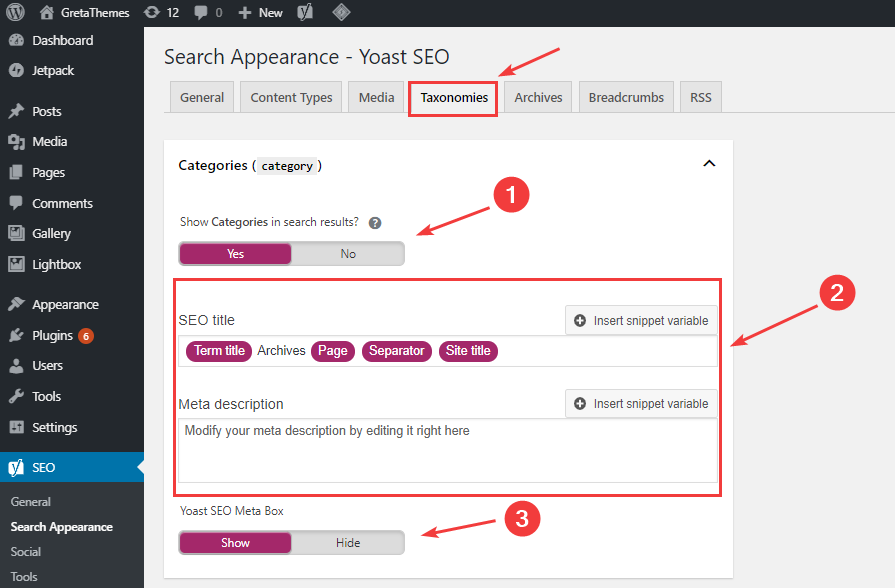Insert snippet variable for SEO title
Image resolution: width=895 pixels, height=588 pixels.
coord(641,321)
